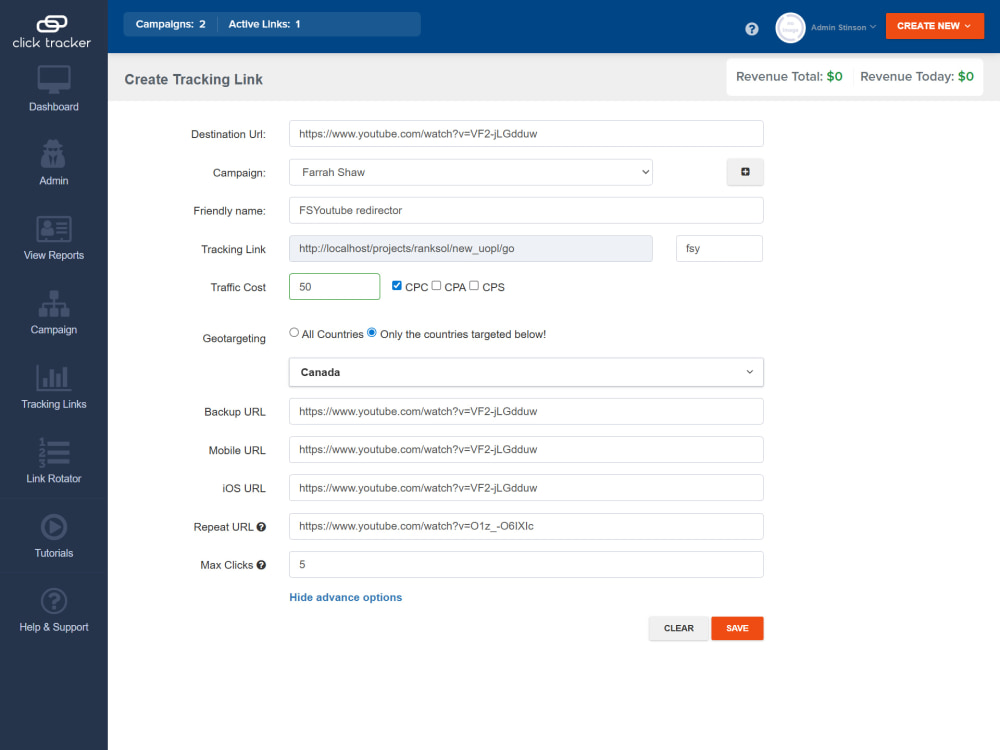Click the click tracker logo
Viewport: 1000px width, 750px height.
click(52, 32)
